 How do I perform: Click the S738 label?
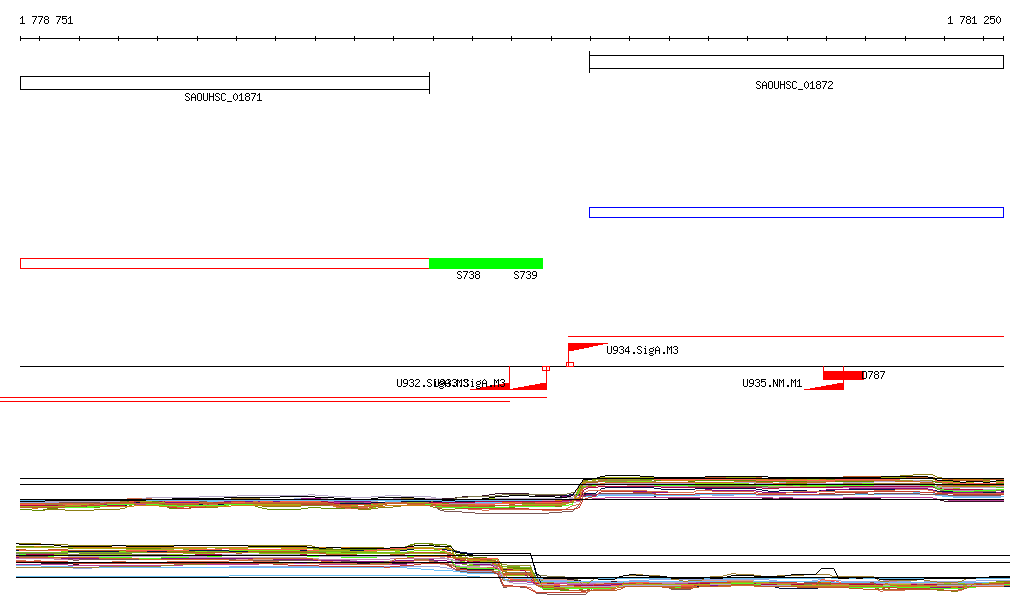coord(468,275)
